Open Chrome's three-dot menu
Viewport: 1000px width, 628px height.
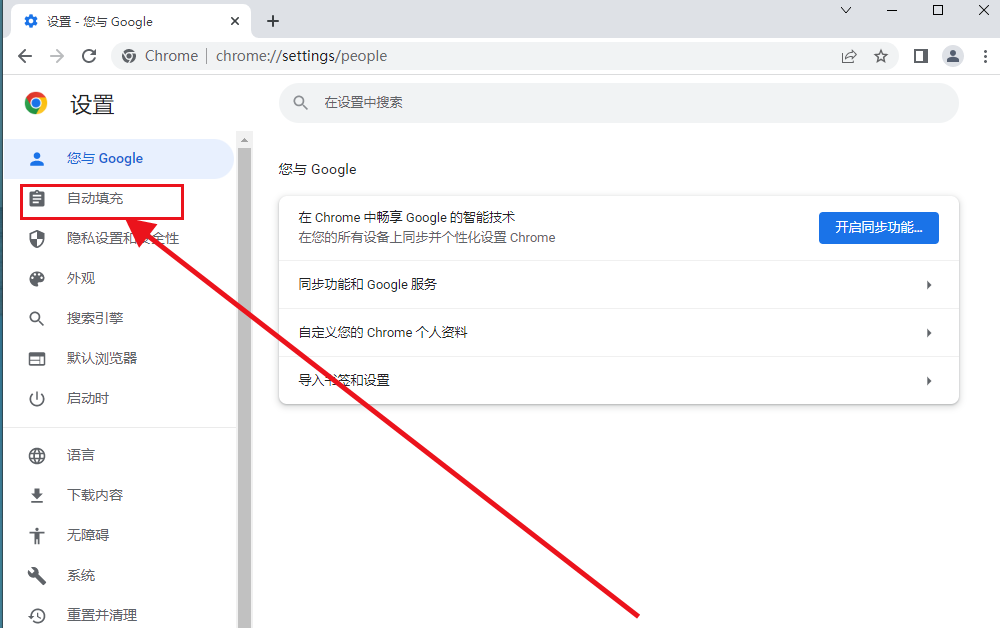[985, 56]
